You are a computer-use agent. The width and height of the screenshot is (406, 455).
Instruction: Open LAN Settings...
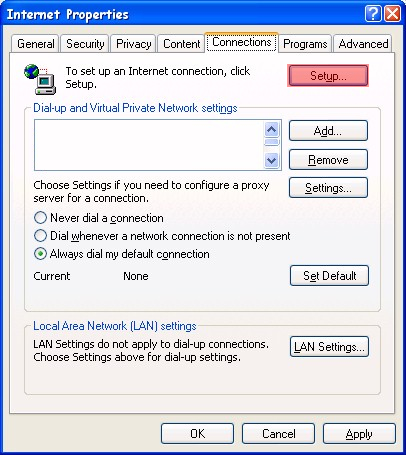[329, 347]
